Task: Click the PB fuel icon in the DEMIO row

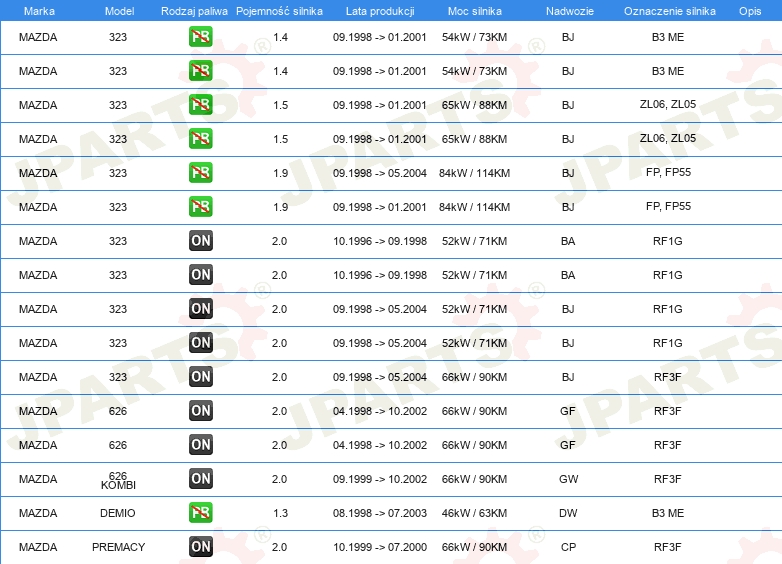Action: coord(200,513)
